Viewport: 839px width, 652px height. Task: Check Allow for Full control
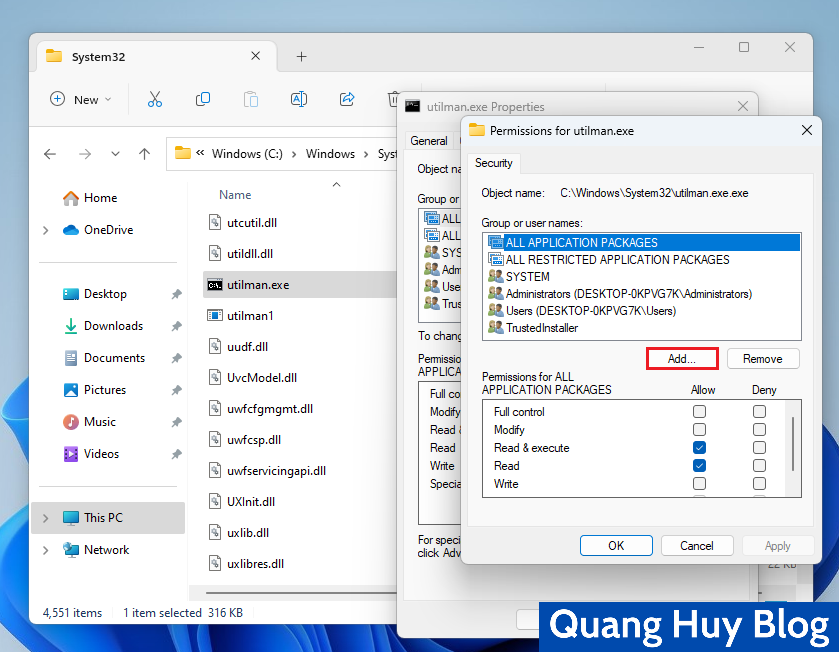click(699, 411)
